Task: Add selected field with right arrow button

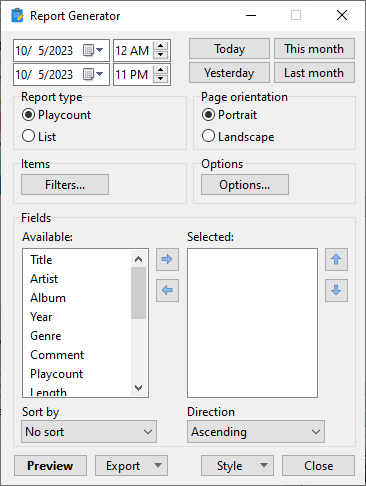Action: click(x=167, y=259)
